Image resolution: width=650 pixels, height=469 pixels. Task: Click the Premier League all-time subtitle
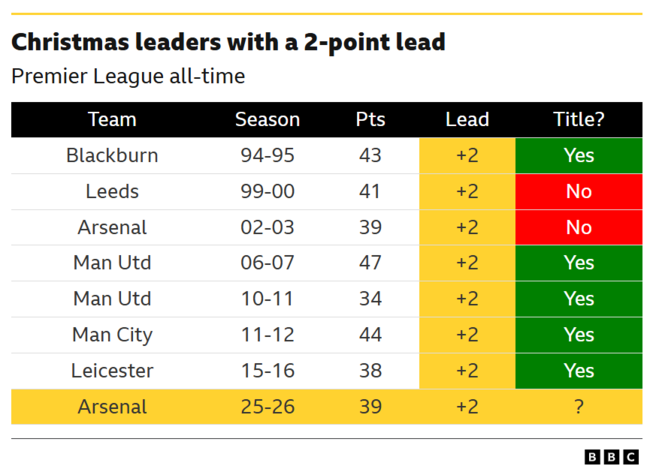(x=128, y=76)
